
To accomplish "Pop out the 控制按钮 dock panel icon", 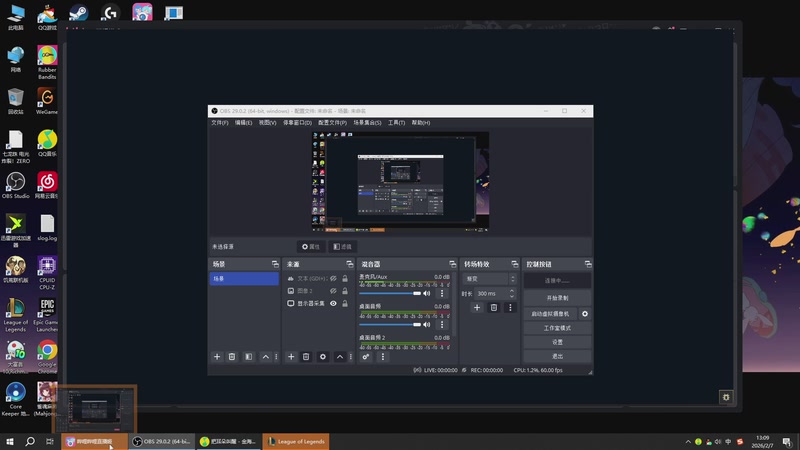I will coord(588,264).
